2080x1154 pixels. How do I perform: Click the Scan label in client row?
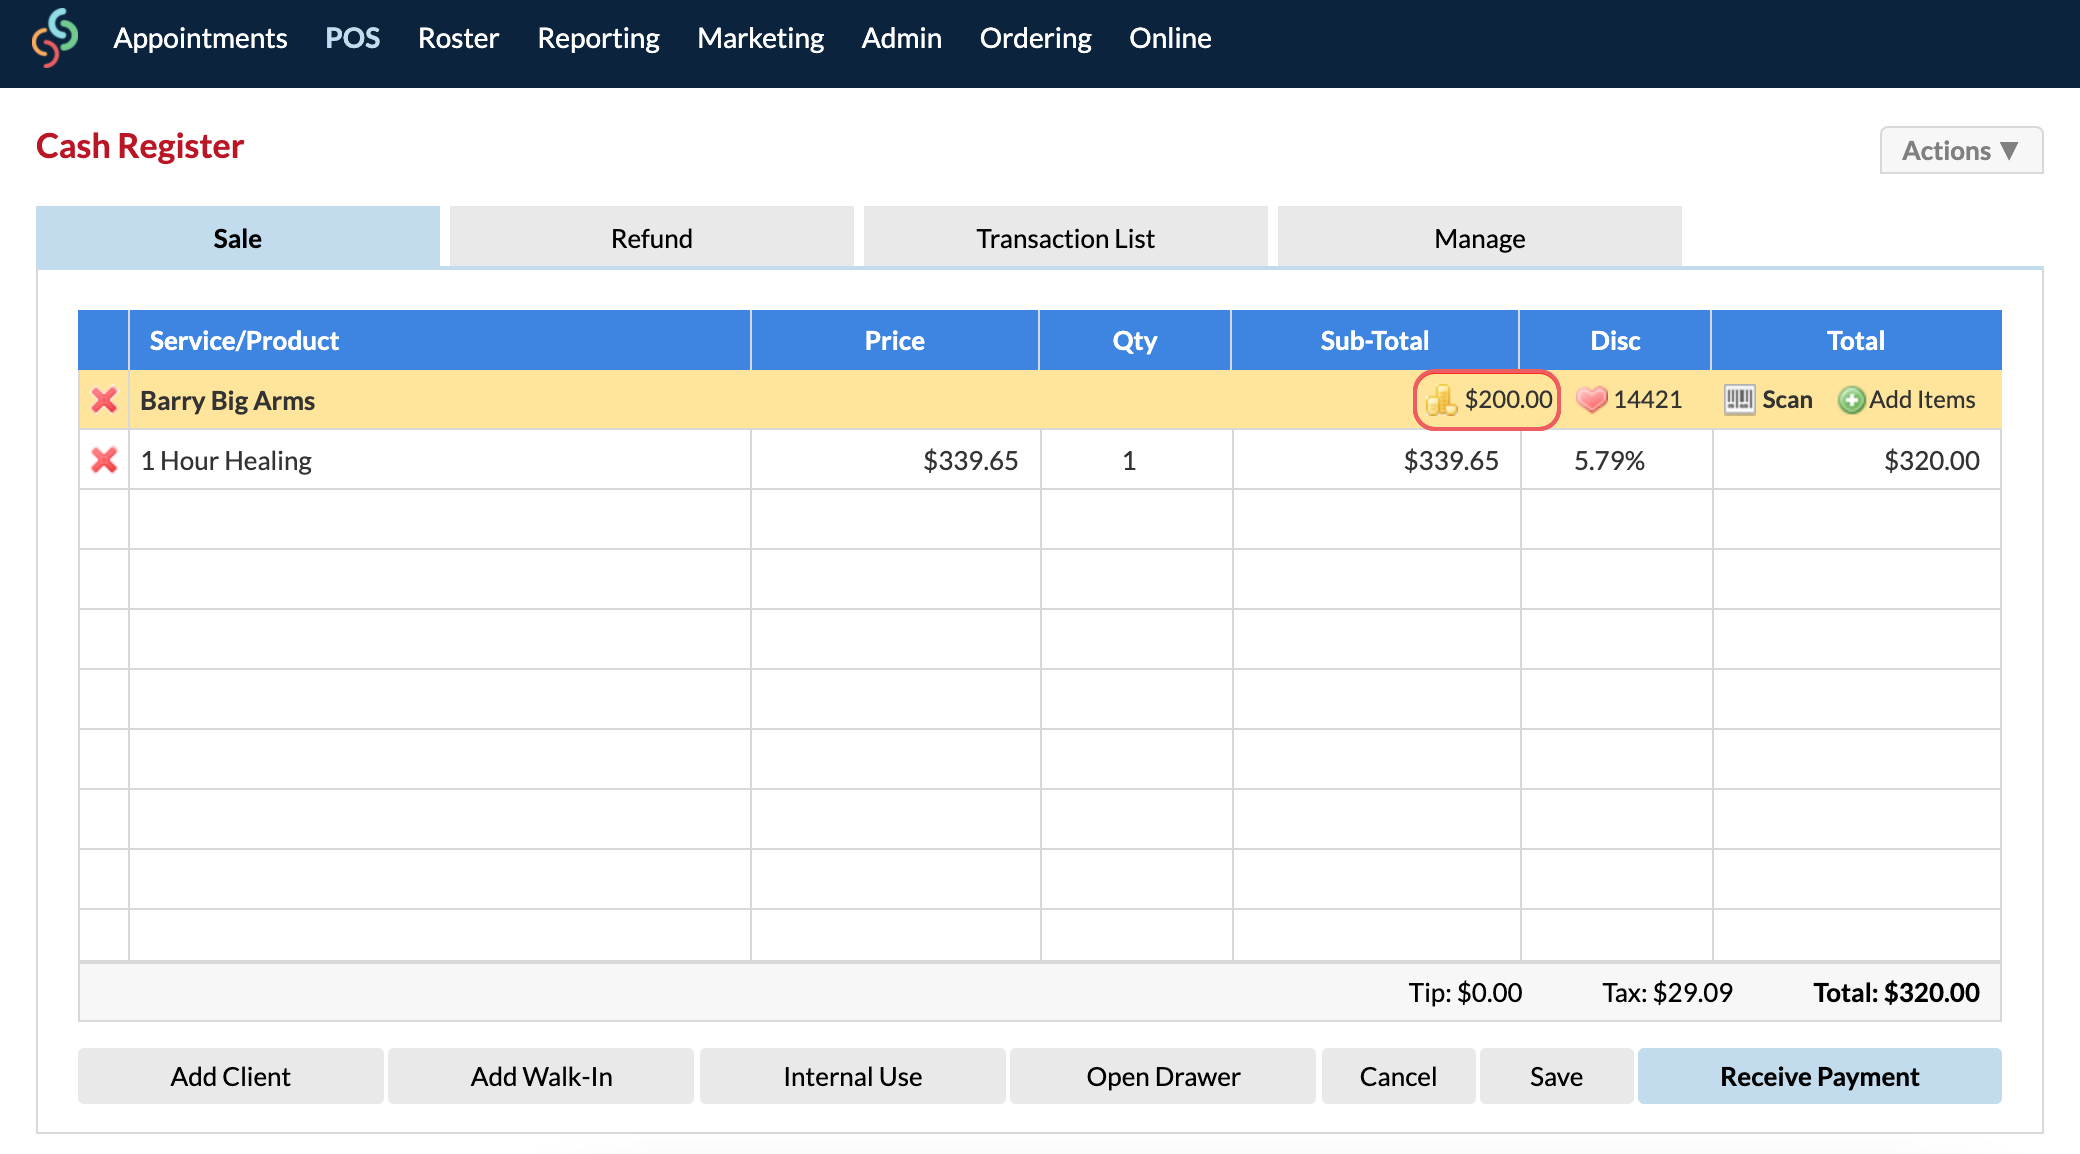pyautogui.click(x=1787, y=400)
